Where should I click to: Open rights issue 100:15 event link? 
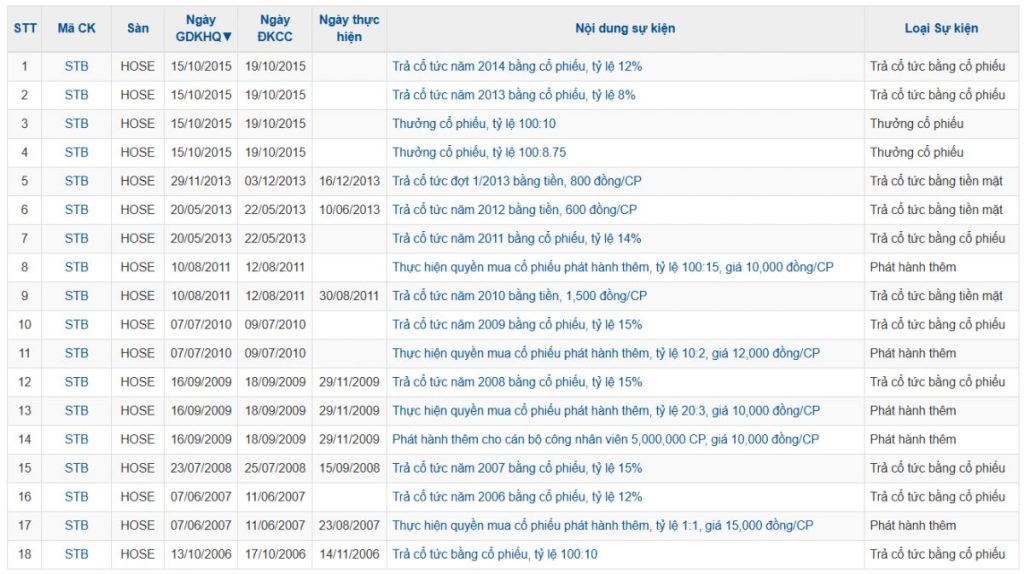pos(612,267)
